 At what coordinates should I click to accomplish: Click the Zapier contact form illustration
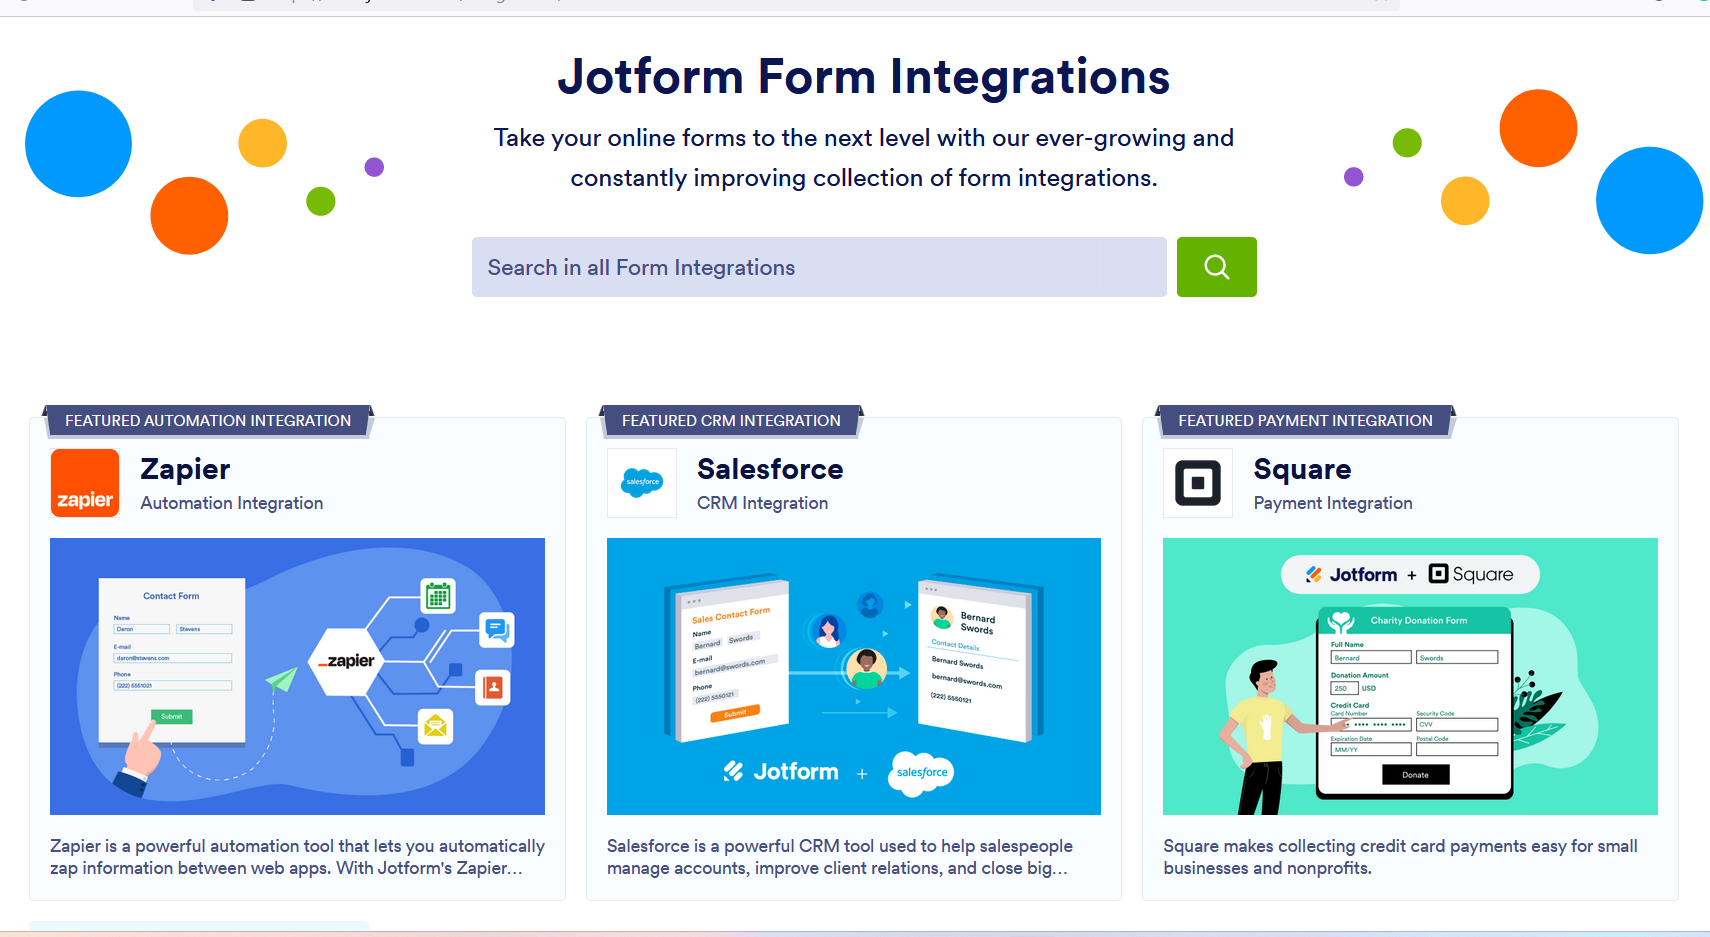click(297, 676)
